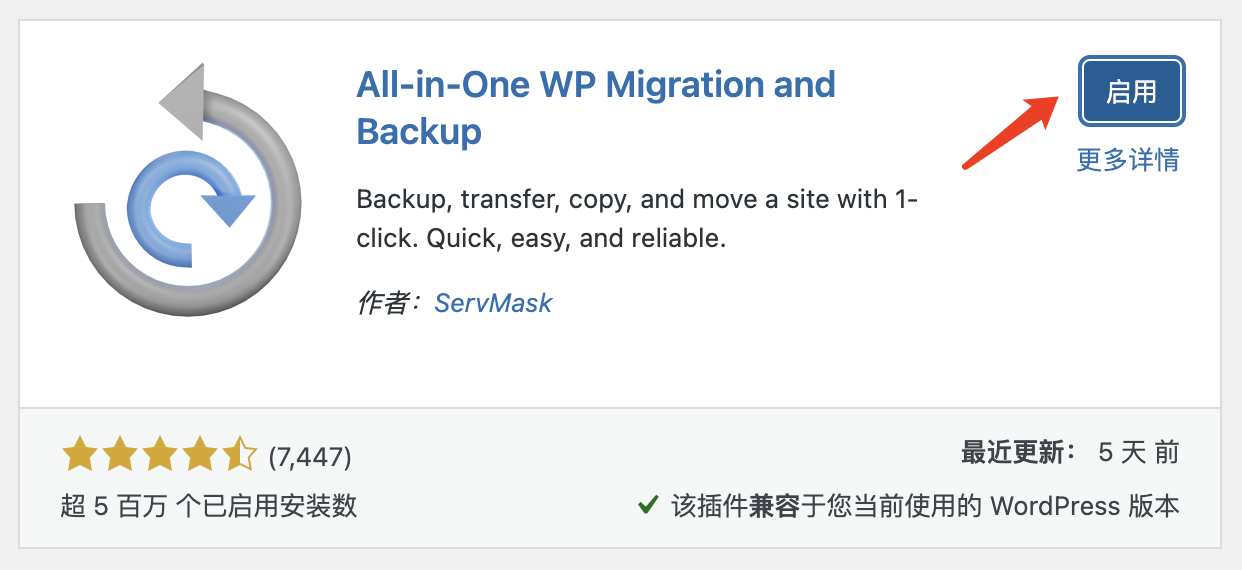This screenshot has height=570, width=1242.
Task: Open the 更多详情 details link
Action: [x=1128, y=160]
